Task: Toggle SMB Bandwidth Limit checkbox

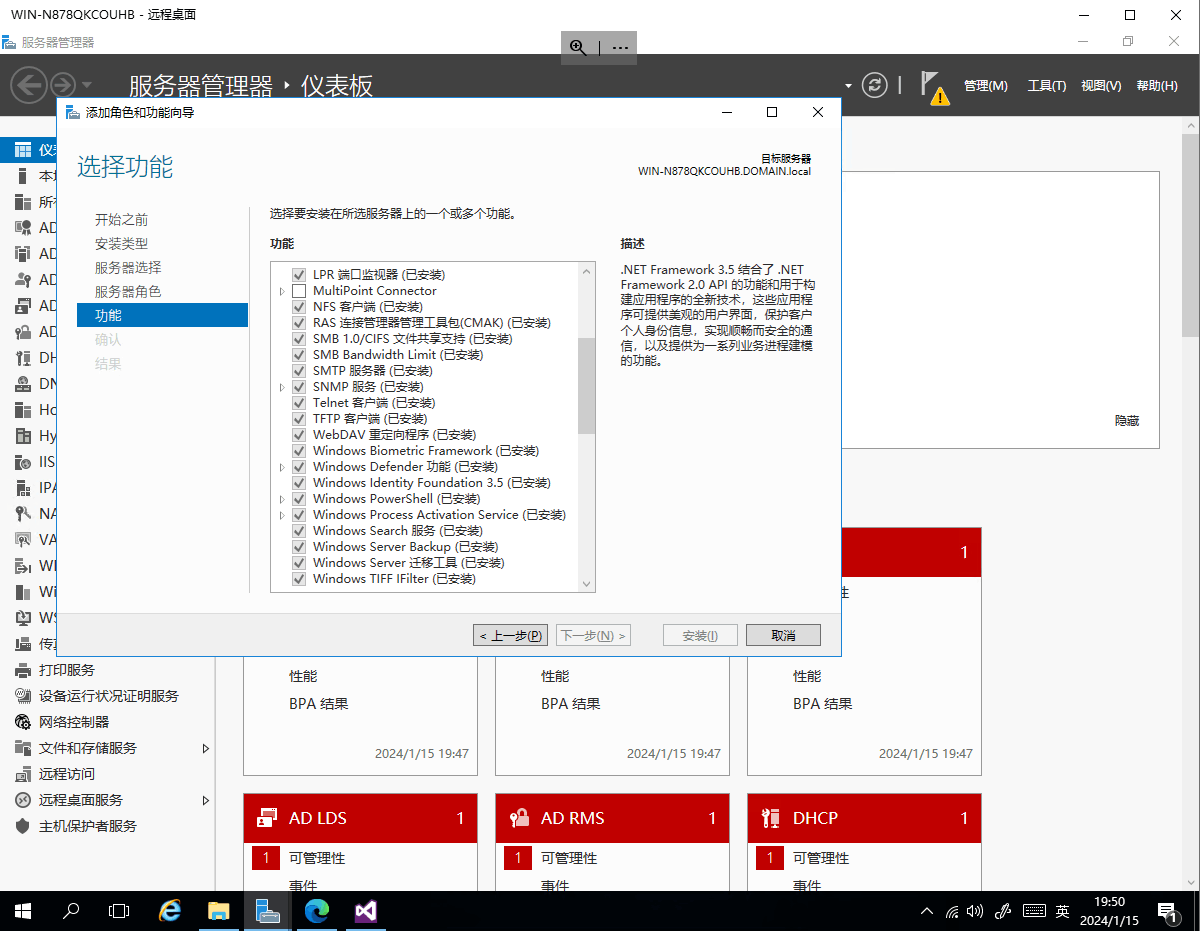Action: [x=298, y=355]
